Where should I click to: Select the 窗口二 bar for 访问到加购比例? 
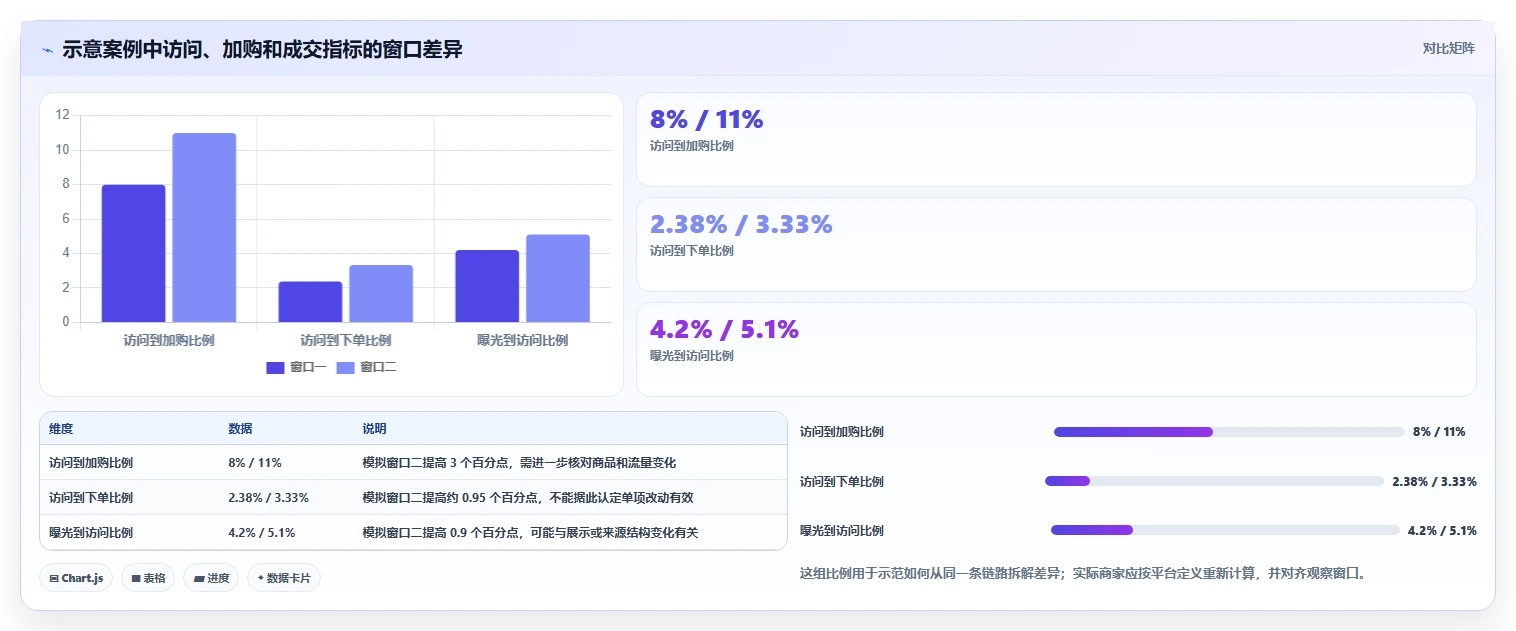[204, 227]
